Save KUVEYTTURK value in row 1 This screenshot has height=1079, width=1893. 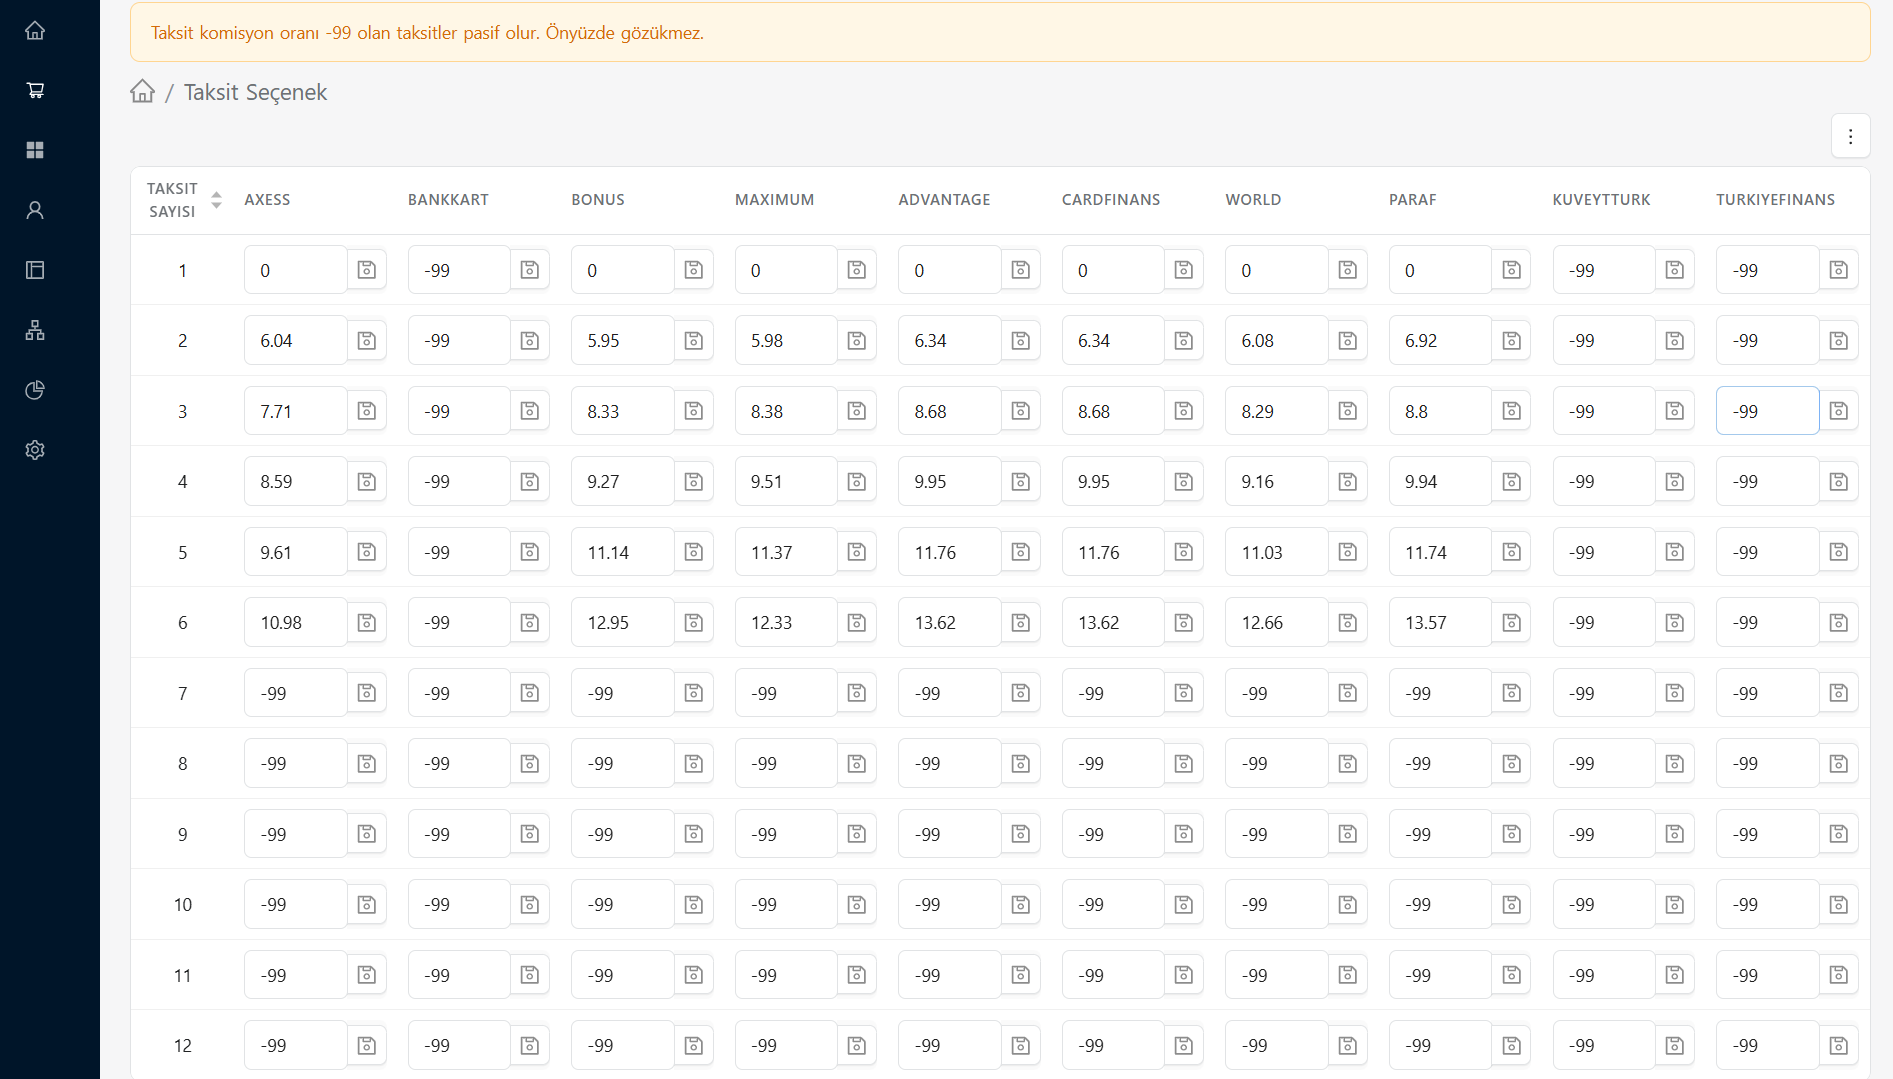[1675, 270]
